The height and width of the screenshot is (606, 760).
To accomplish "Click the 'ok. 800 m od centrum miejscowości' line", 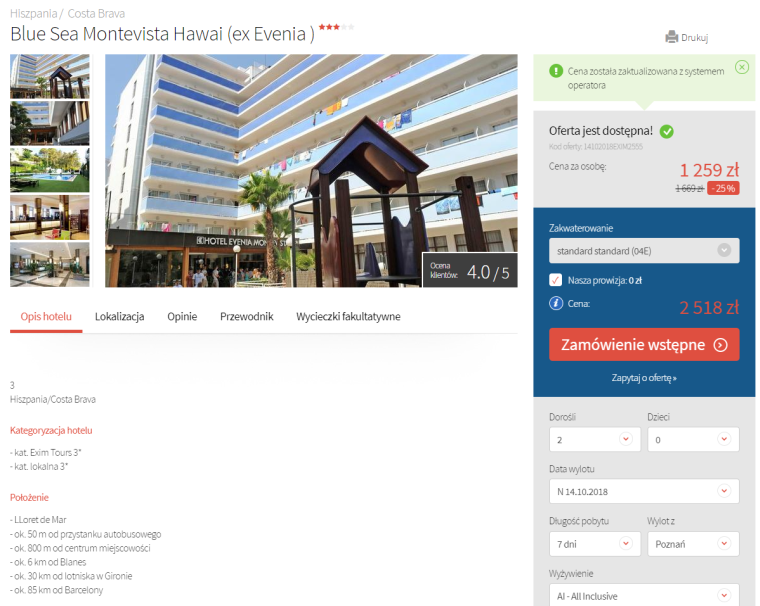I will (x=80, y=548).
